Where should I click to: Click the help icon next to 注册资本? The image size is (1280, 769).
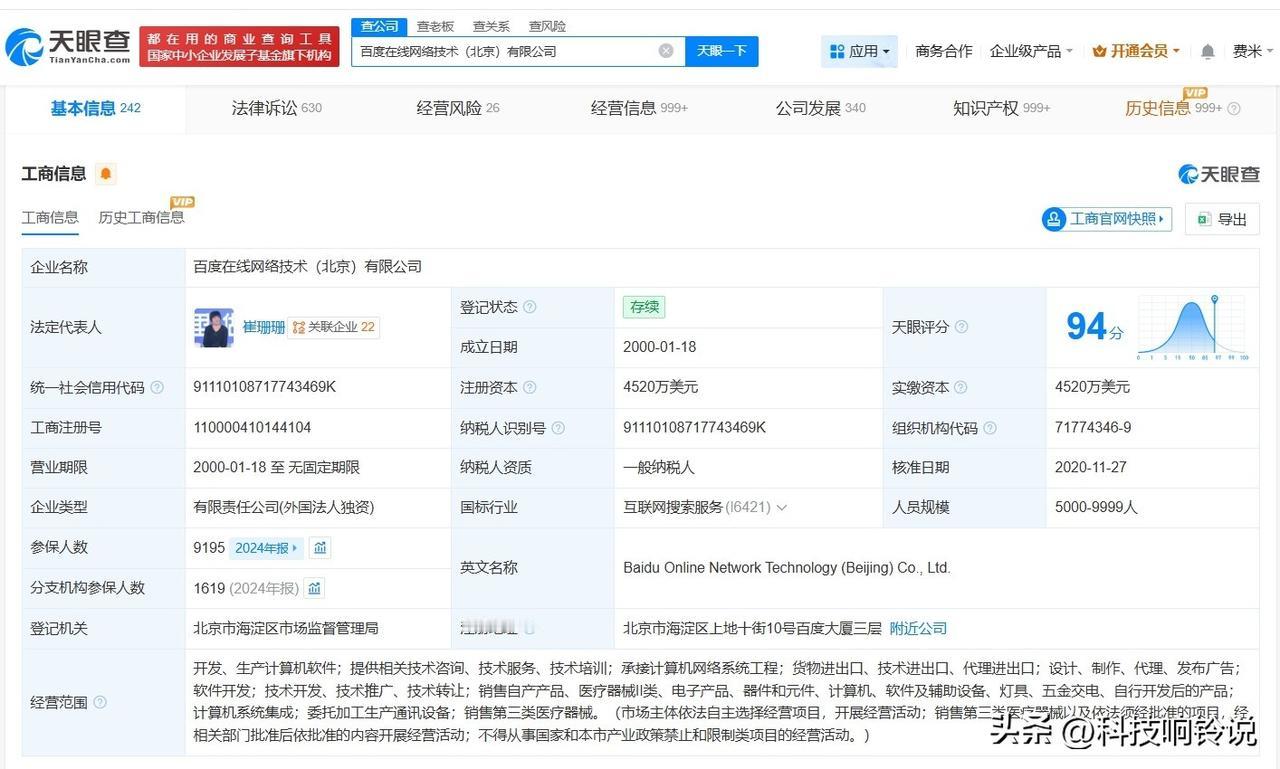pos(529,387)
